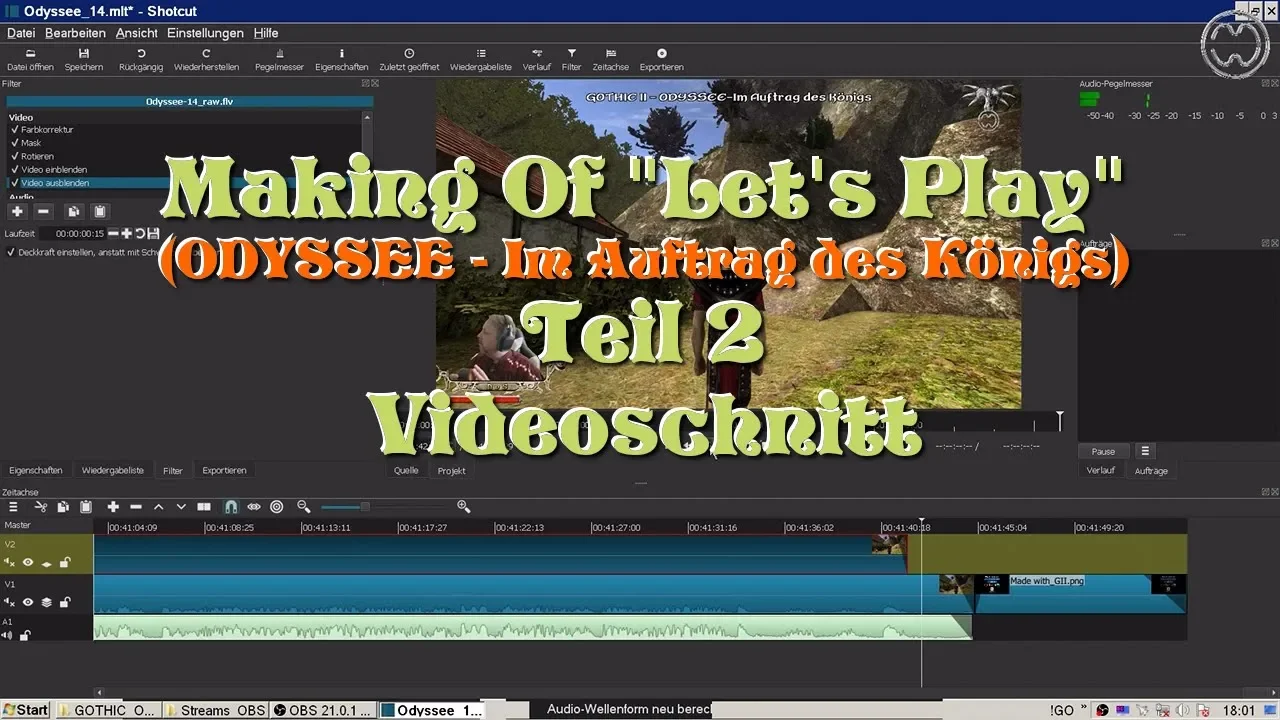Toggle Filter panel from main toolbar
This screenshot has height=720, width=1280.
click(571, 60)
